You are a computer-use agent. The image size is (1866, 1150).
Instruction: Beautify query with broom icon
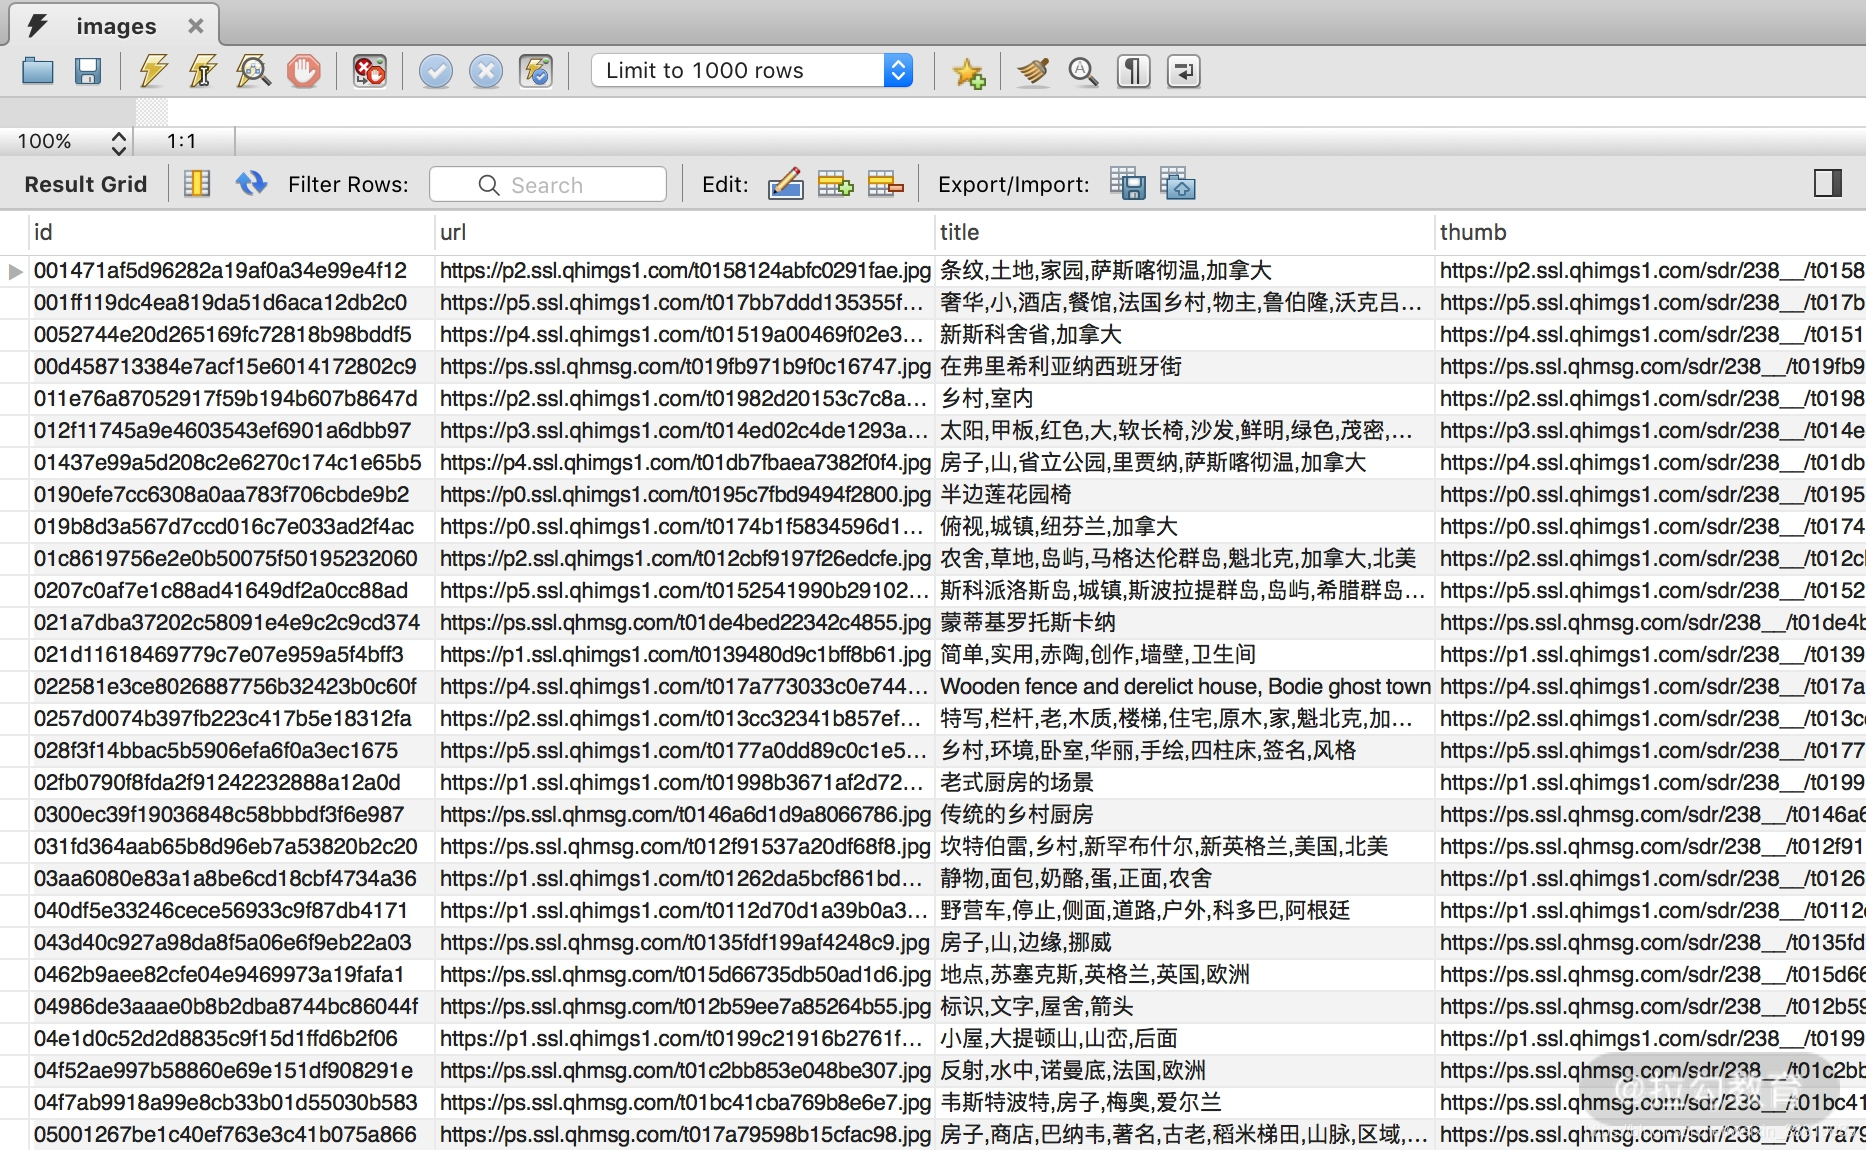pyautogui.click(x=1033, y=71)
